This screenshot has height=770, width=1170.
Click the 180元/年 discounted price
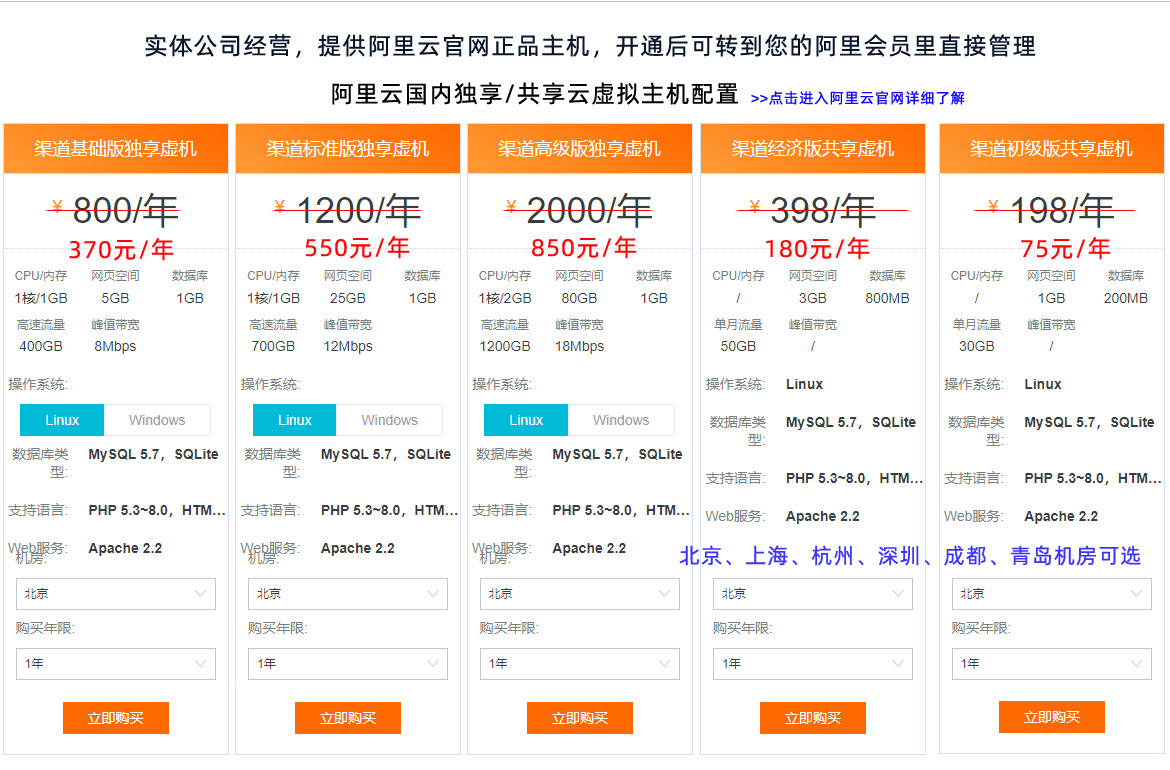(817, 248)
